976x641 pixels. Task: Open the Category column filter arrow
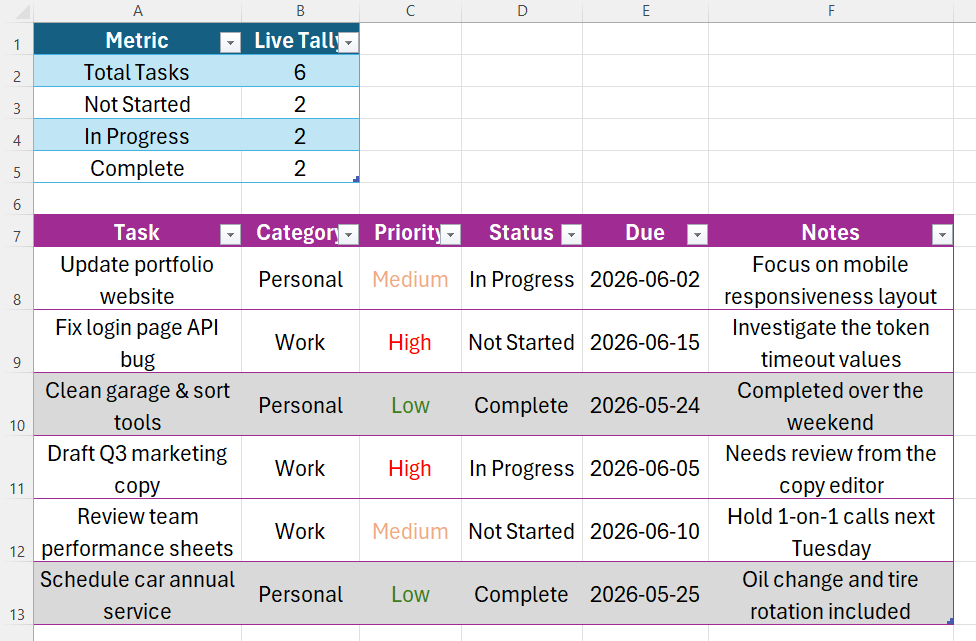(349, 235)
